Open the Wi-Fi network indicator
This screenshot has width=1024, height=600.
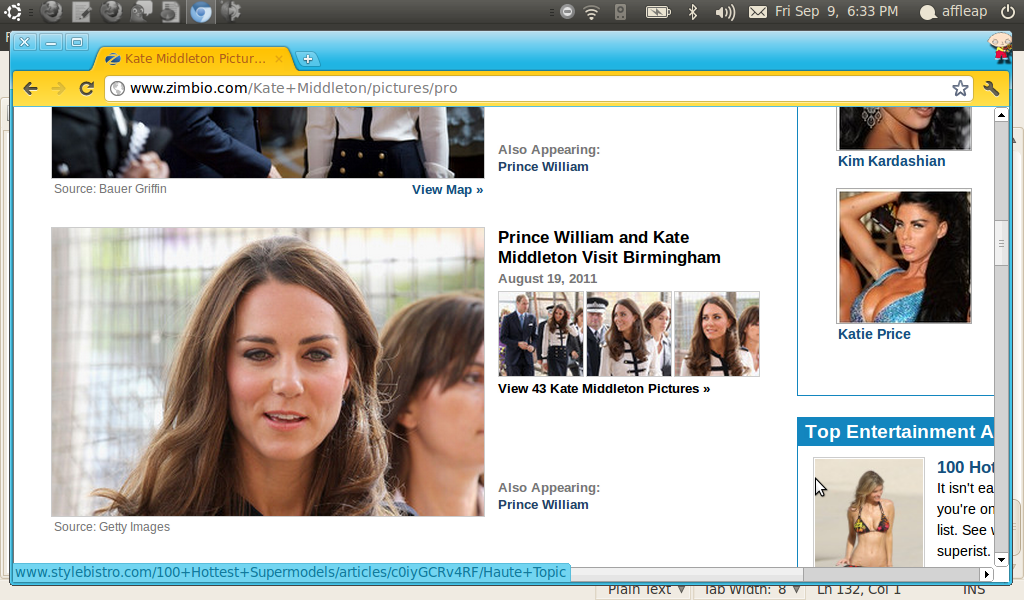tap(592, 12)
